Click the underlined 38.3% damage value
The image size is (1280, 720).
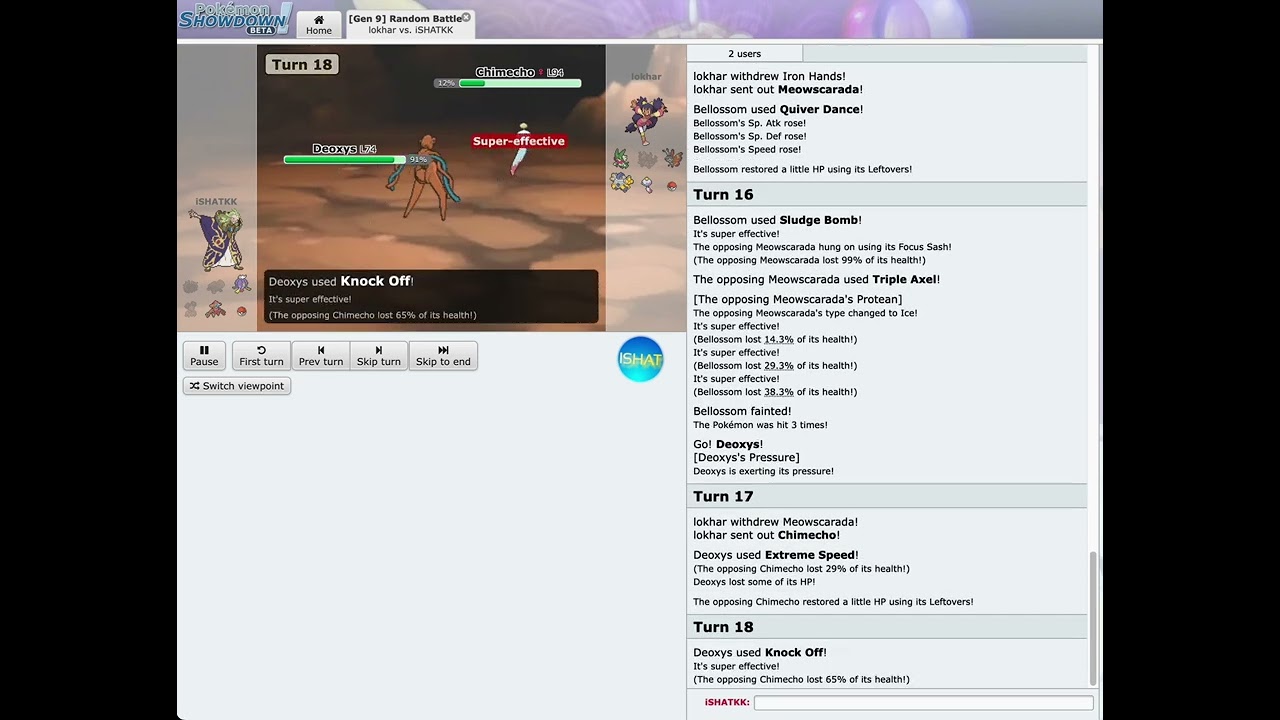[779, 392]
